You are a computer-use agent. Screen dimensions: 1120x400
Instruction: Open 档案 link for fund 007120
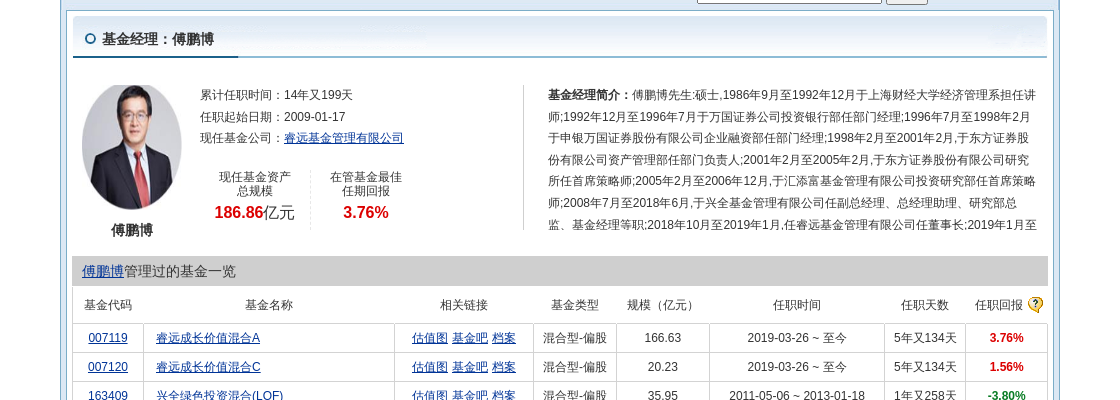coord(504,367)
